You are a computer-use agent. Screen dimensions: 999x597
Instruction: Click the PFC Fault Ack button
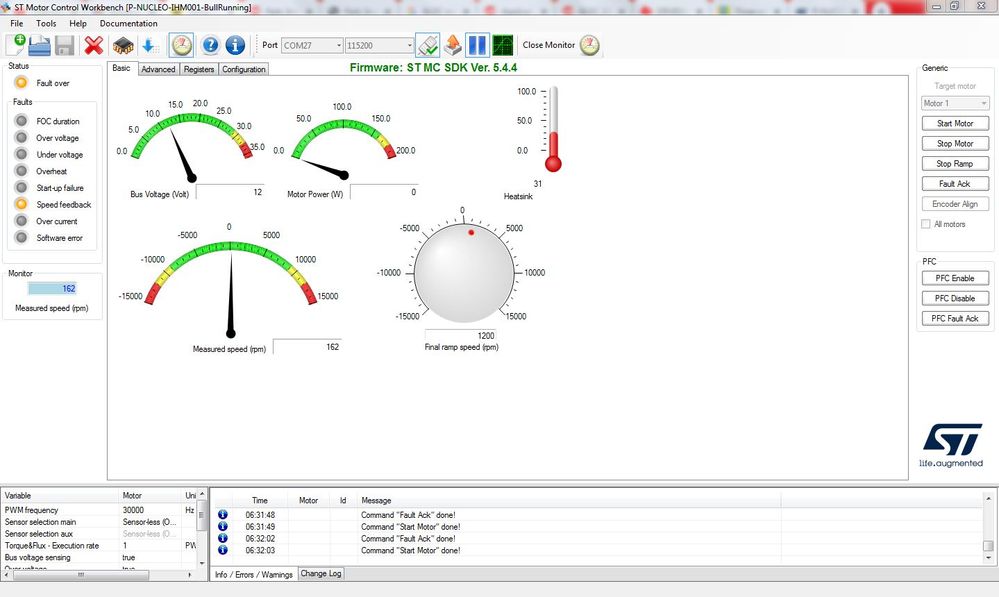955,318
